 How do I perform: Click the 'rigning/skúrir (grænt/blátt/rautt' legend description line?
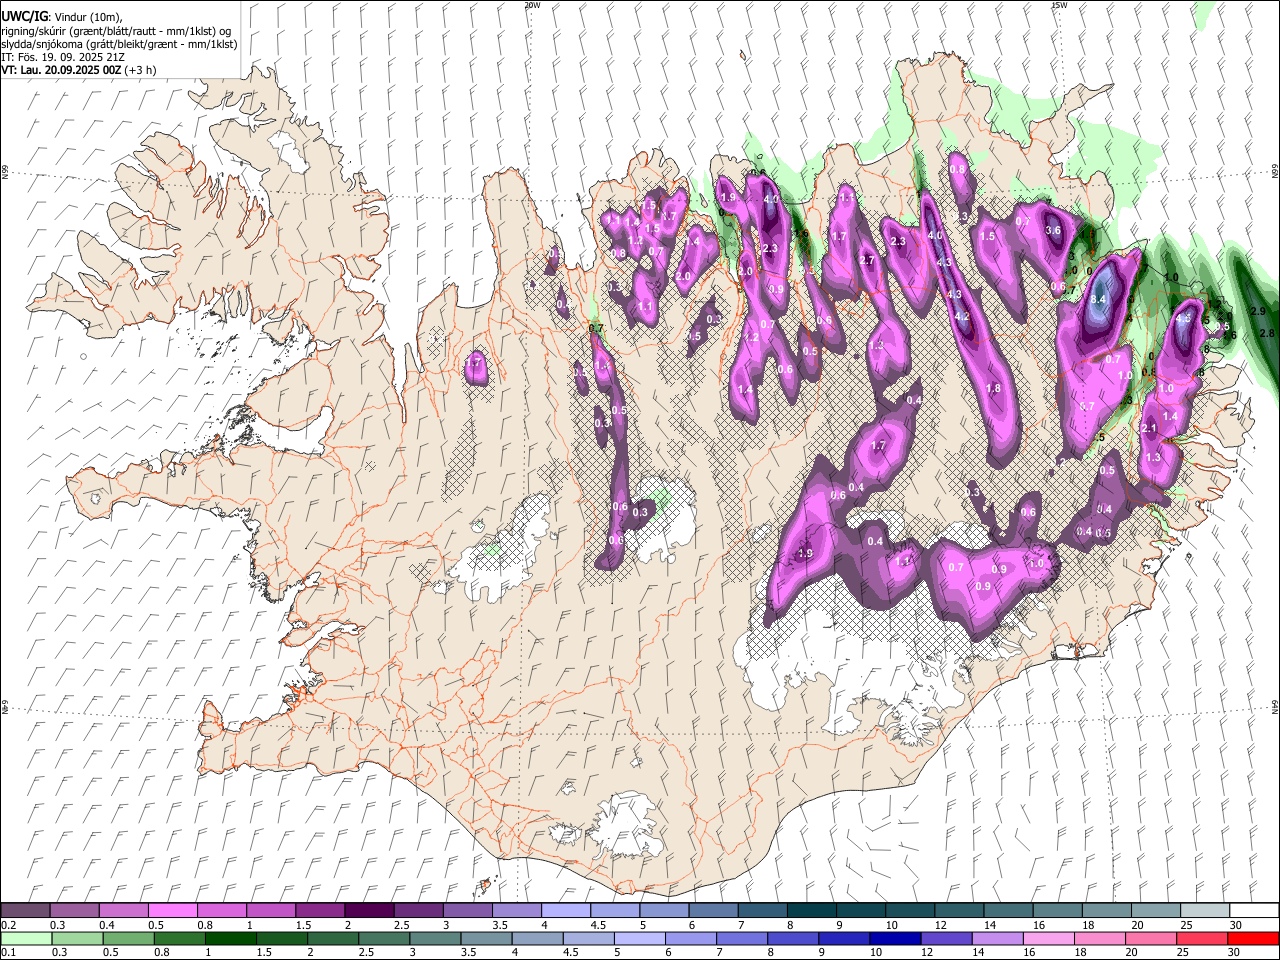116,30
